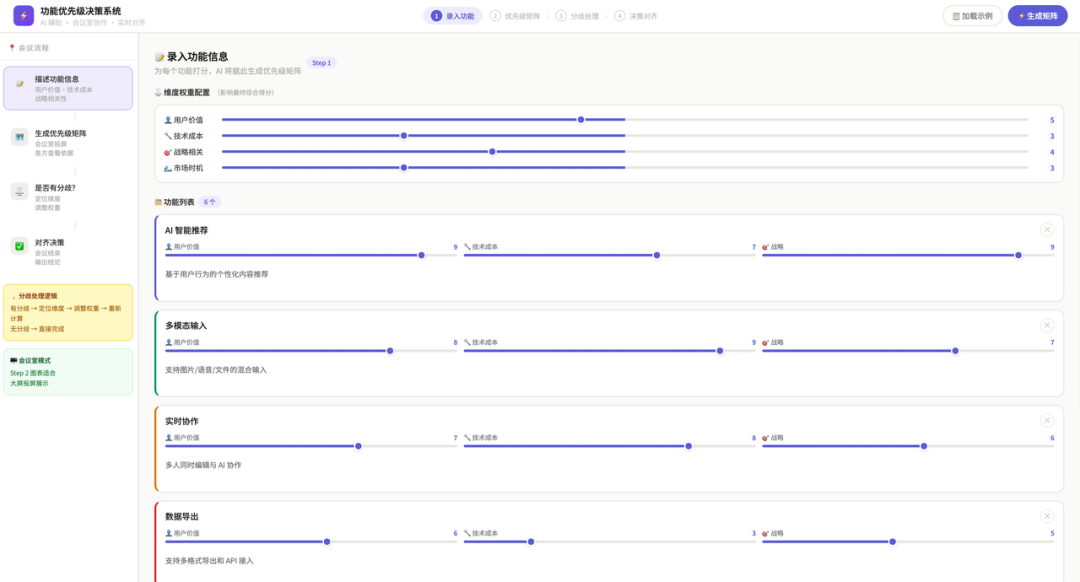The image size is (1080, 582).
Task: Open step 4 决策对齐
Action: 637,16
